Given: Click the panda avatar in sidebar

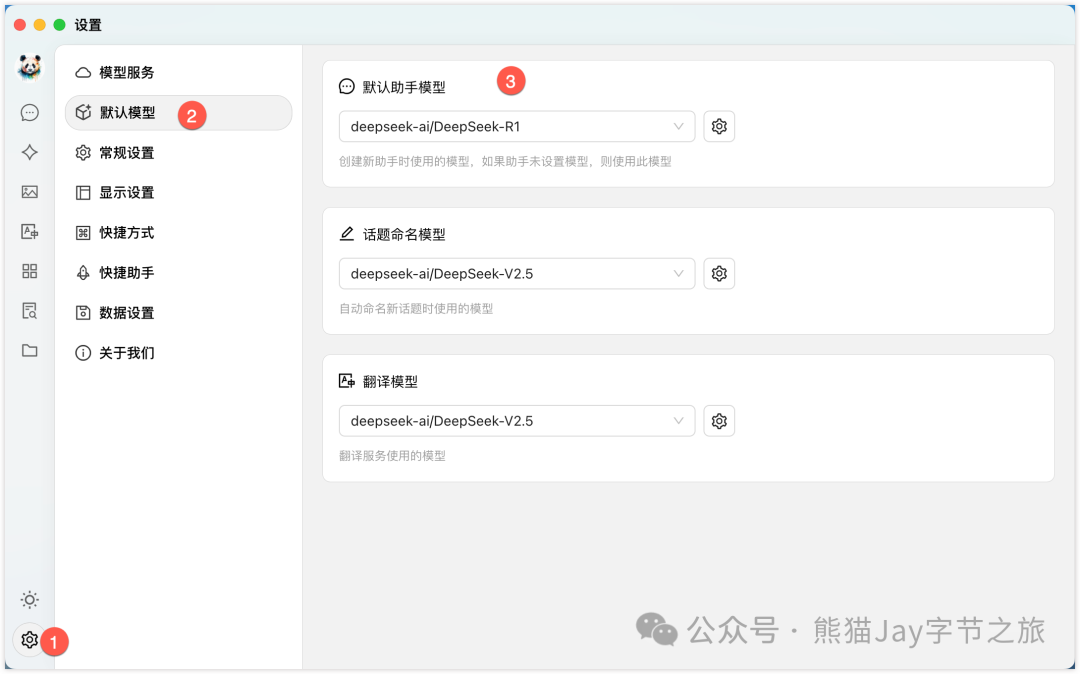Looking at the screenshot, I should (x=29, y=68).
